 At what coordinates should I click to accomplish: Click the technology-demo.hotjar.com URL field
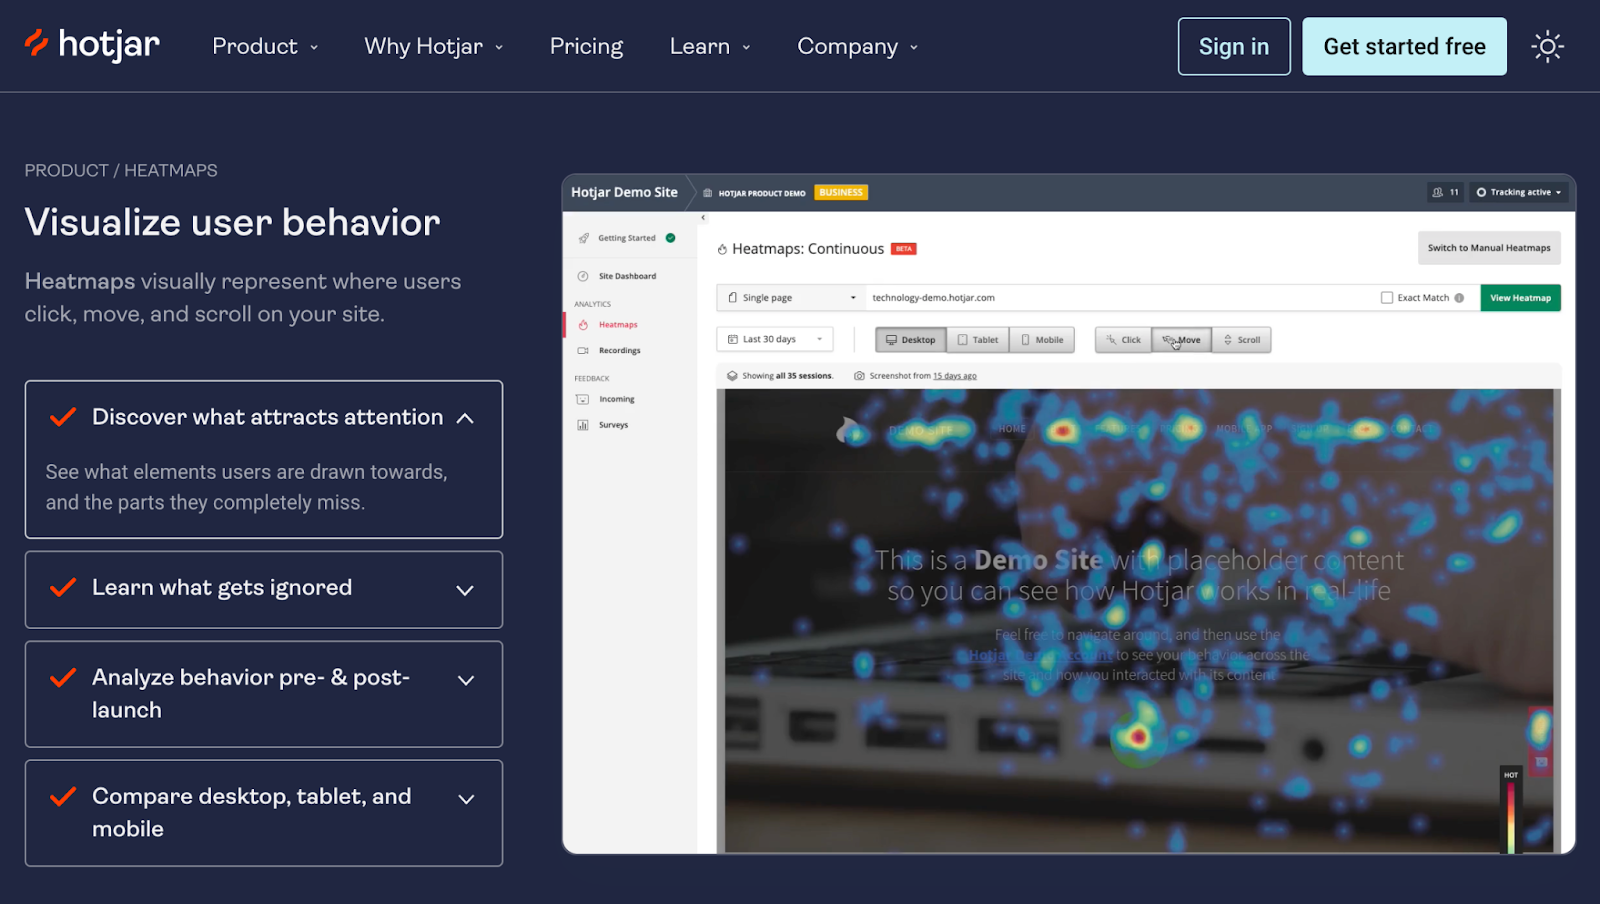pos(1118,298)
